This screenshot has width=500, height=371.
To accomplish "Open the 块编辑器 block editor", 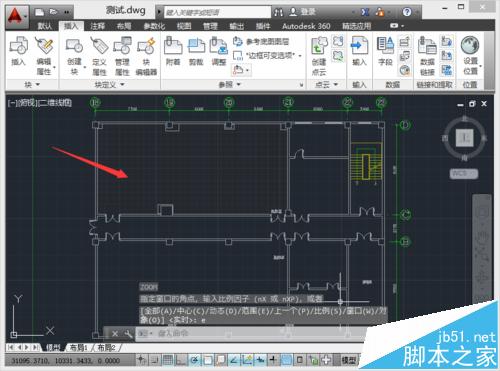I will click(x=146, y=56).
